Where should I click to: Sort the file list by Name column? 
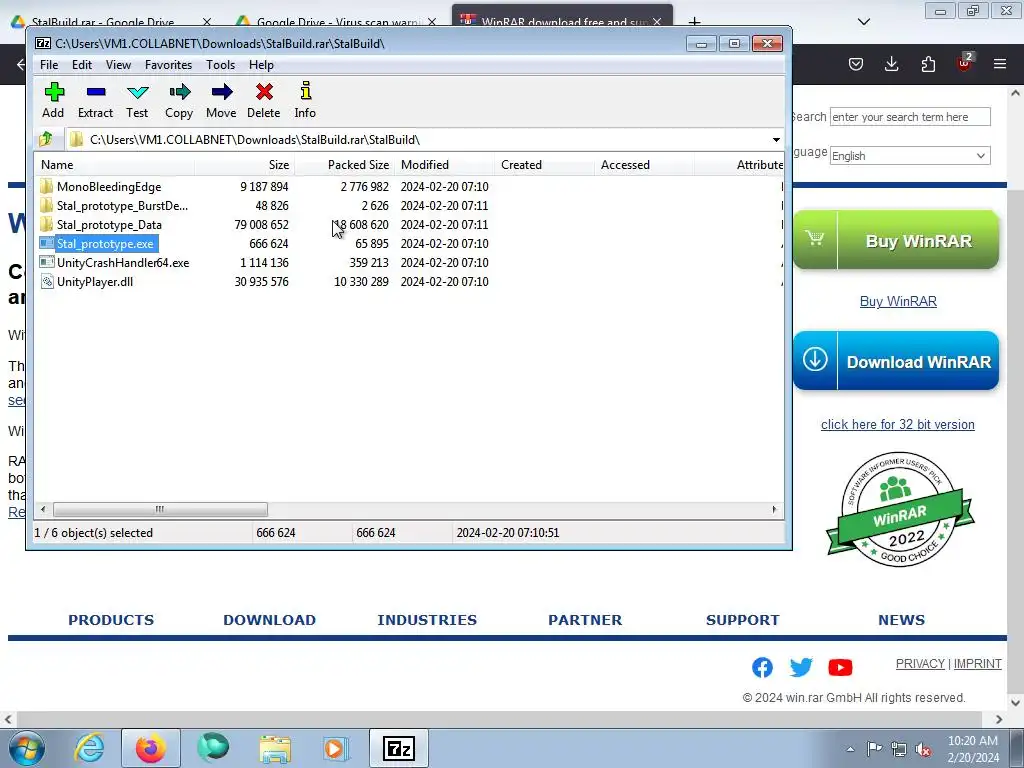tap(115, 165)
